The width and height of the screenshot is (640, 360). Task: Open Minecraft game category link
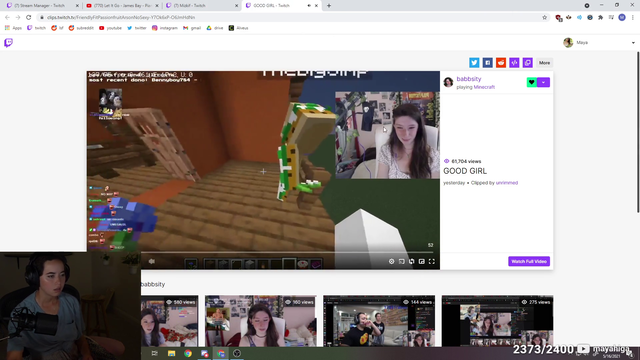point(484,87)
